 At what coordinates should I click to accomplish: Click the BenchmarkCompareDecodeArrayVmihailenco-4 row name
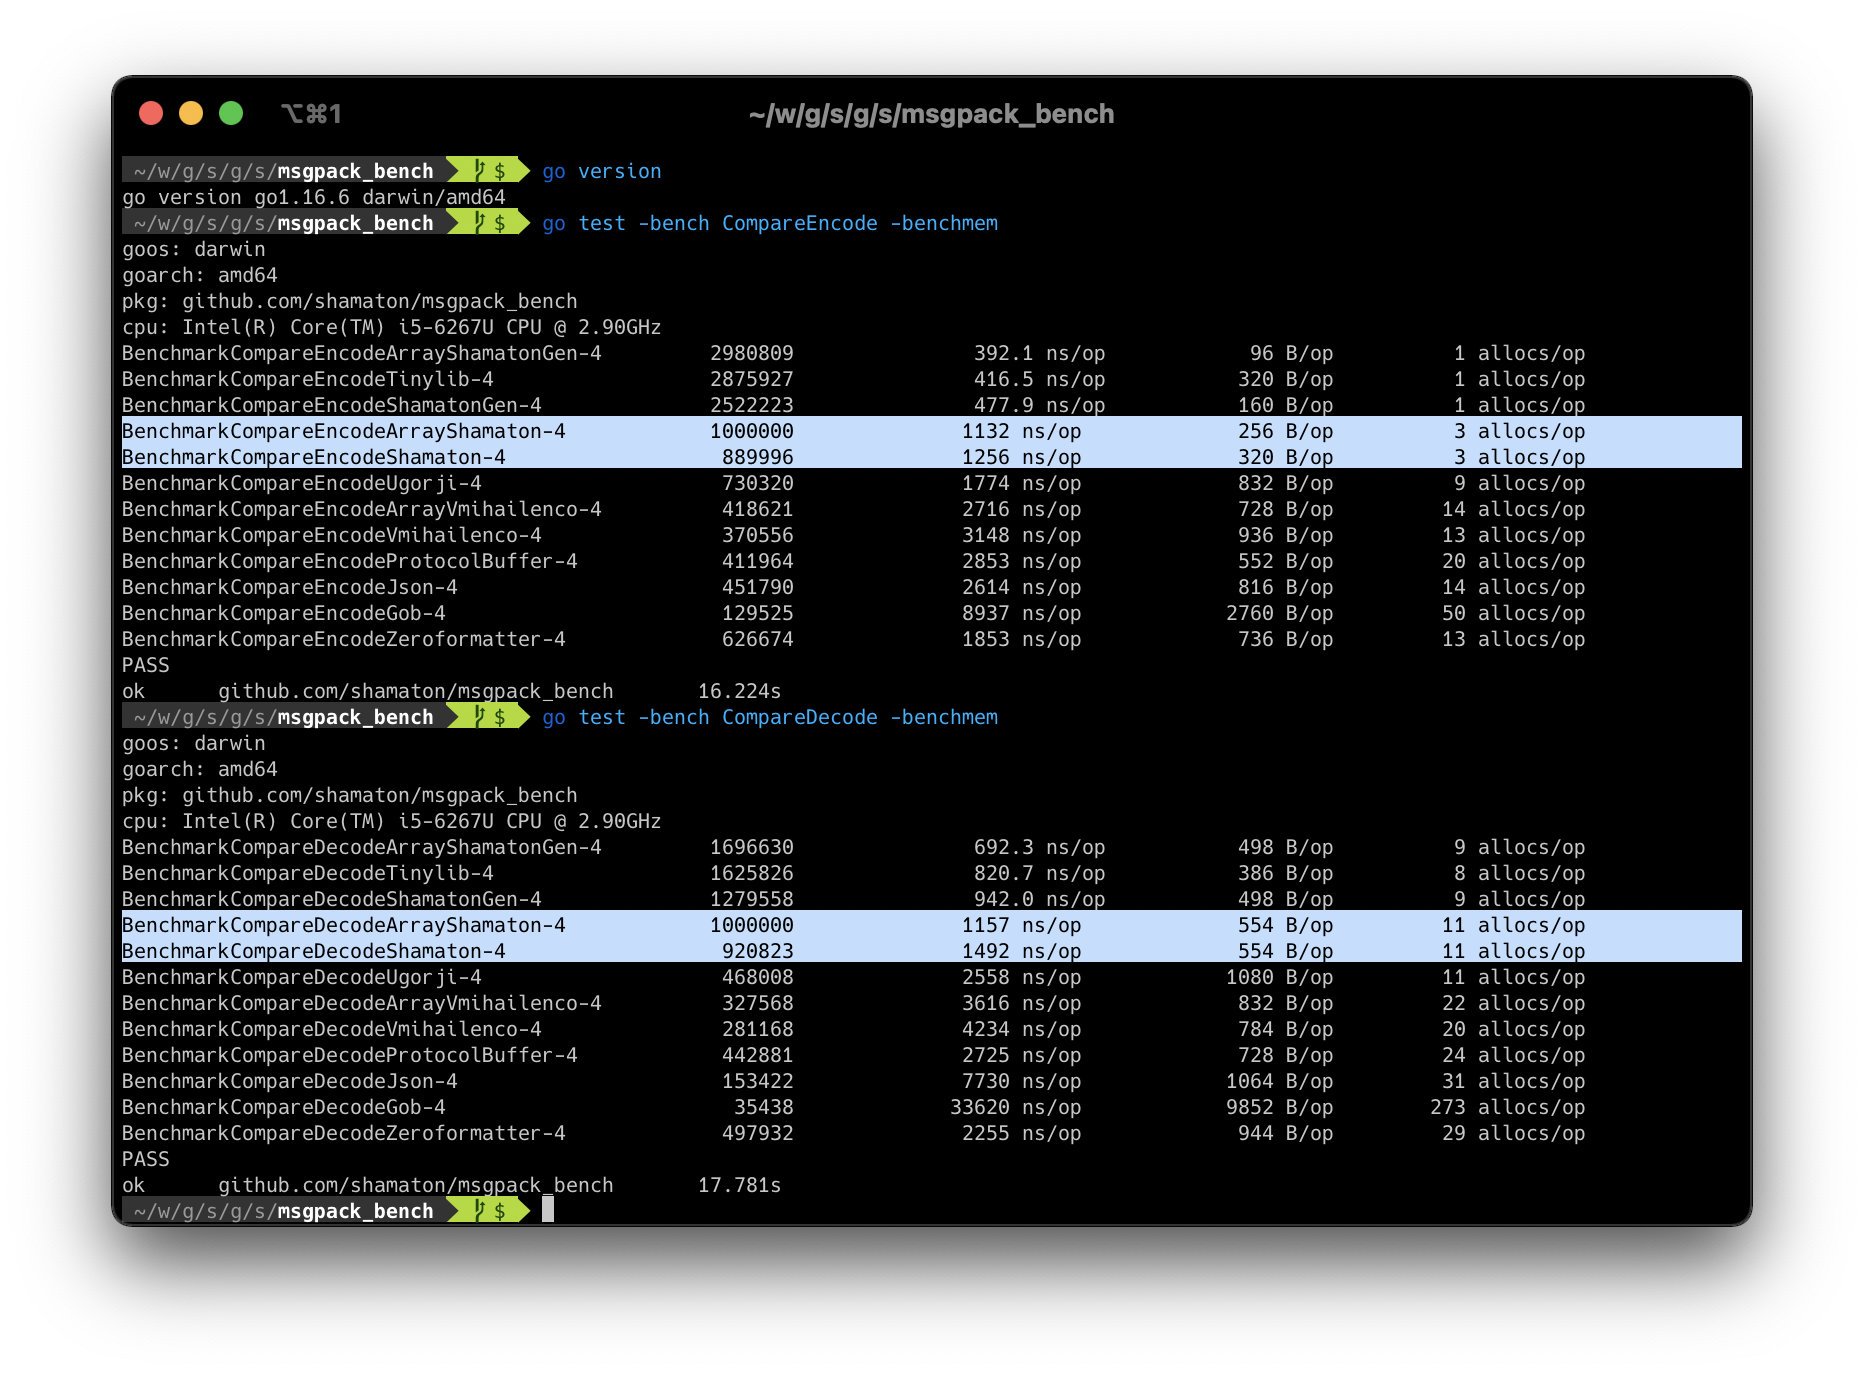362,1003
